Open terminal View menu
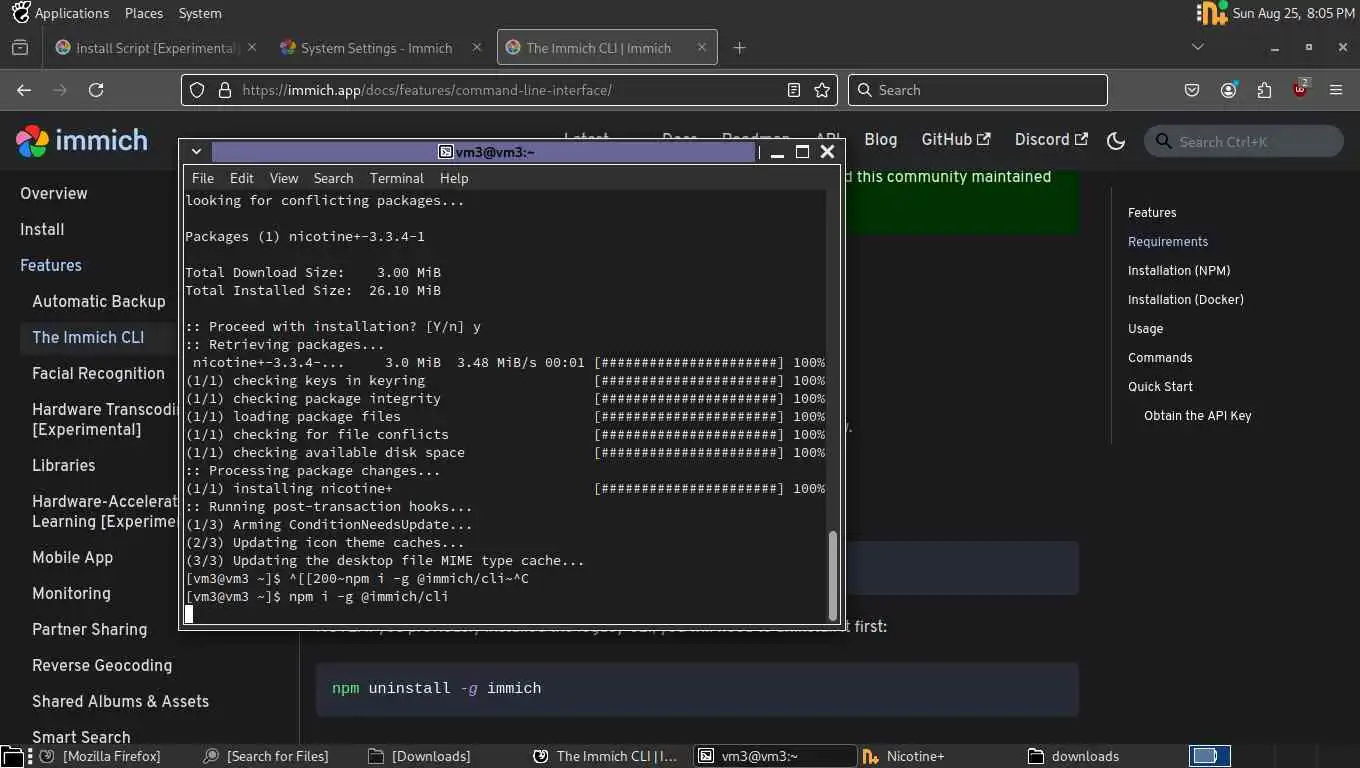This screenshot has width=1360, height=768. tap(284, 178)
